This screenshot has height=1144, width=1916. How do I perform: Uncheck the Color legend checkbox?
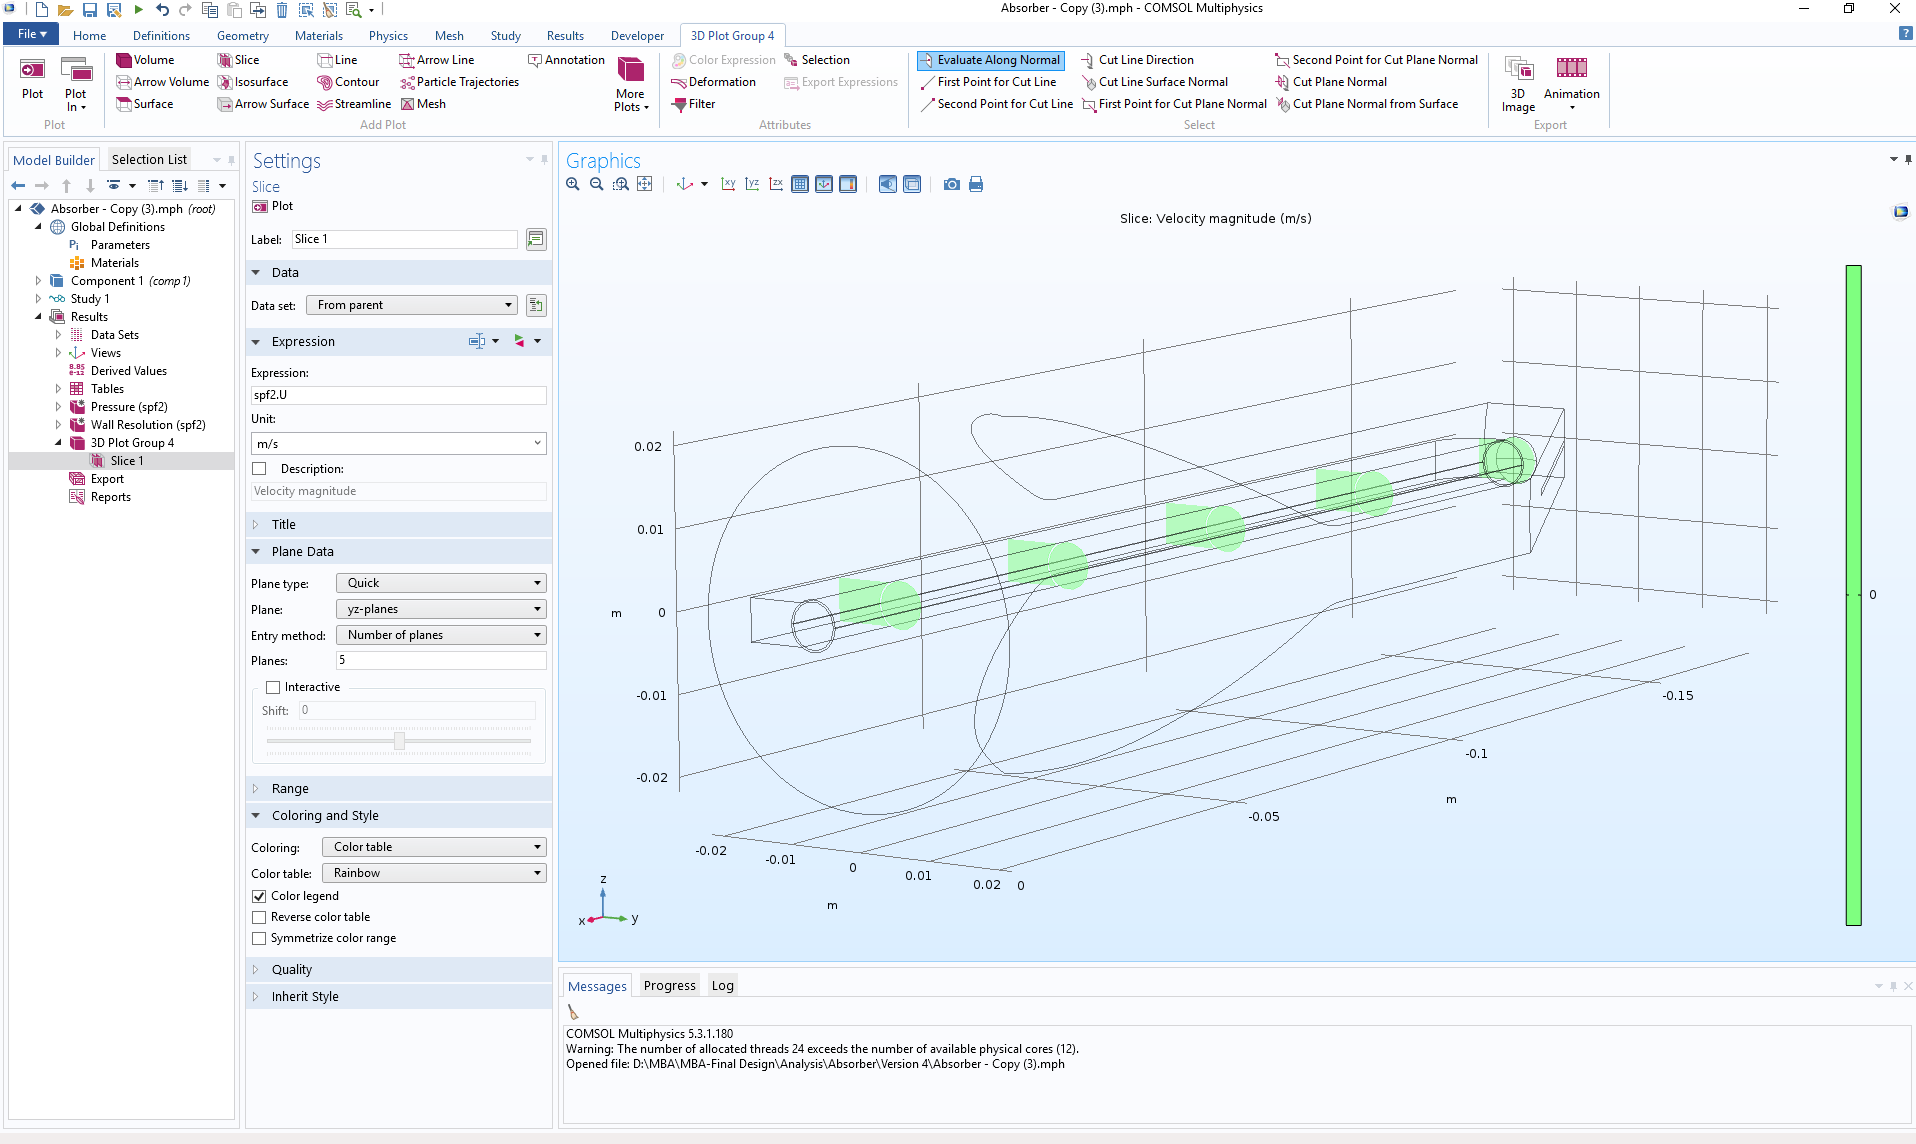point(260,896)
